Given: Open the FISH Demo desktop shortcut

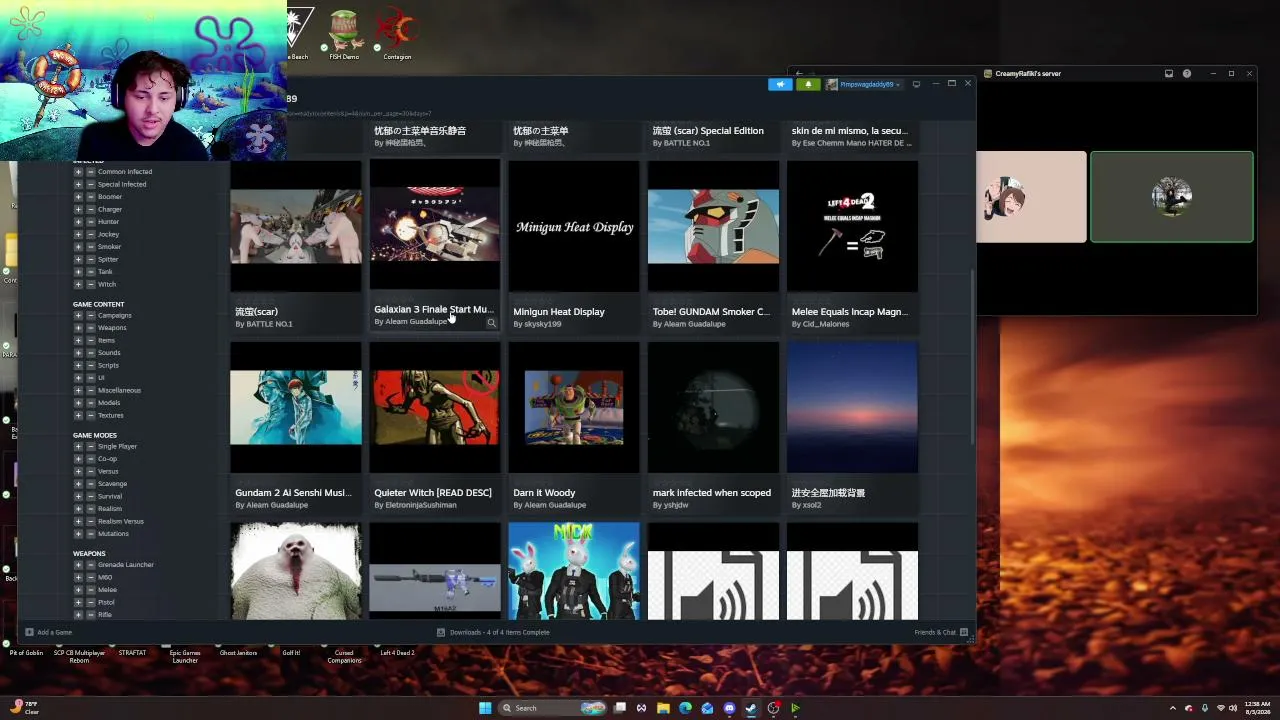Looking at the screenshot, I should [x=343, y=34].
